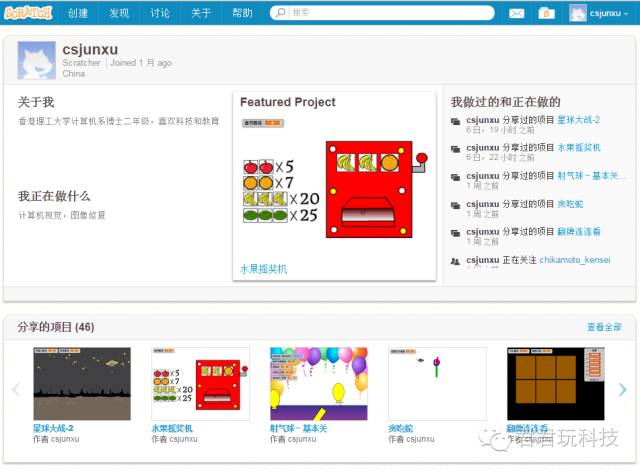Image resolution: width=640 pixels, height=470 pixels.
Task: Open 贪吃蛇 link in activity feed
Action: [570, 204]
